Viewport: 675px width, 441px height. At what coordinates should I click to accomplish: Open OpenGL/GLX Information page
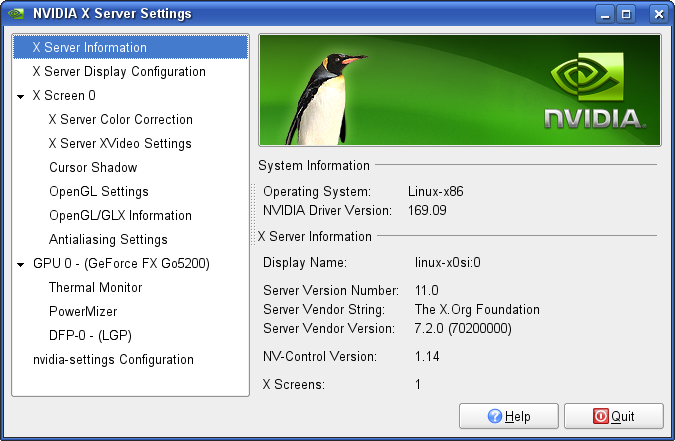coord(120,215)
